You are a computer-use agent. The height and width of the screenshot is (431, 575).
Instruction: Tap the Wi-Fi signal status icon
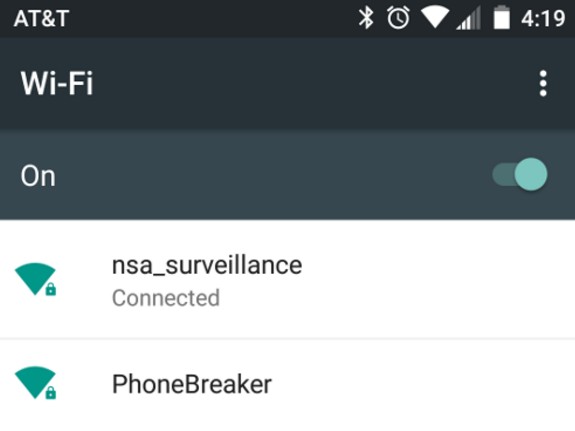pyautogui.click(x=435, y=18)
